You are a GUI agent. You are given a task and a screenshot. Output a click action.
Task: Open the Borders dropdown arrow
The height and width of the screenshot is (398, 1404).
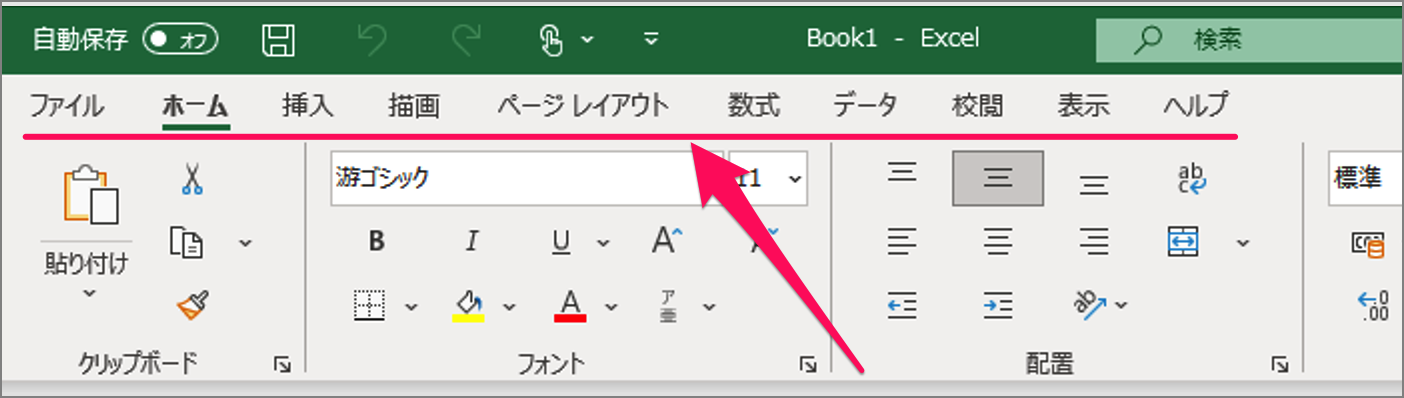point(411,307)
